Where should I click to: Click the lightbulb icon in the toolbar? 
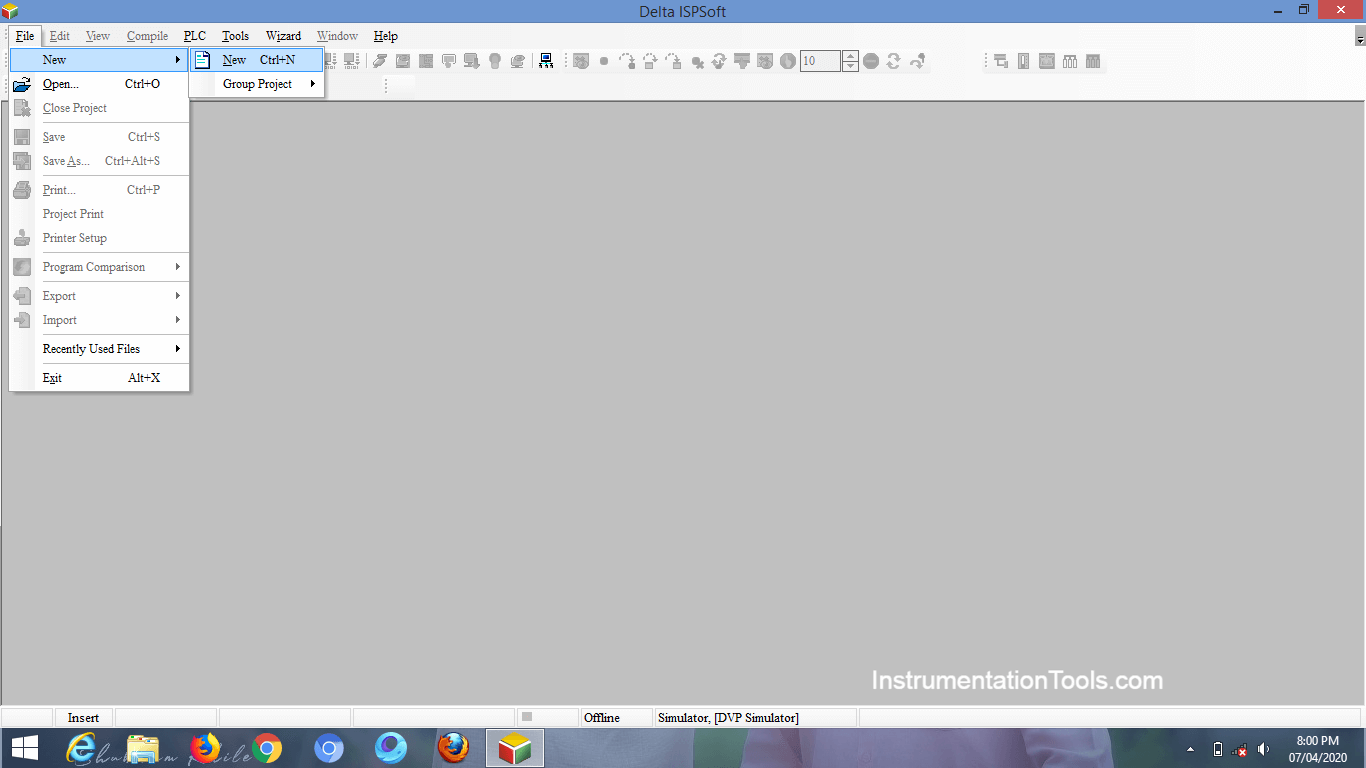(495, 61)
